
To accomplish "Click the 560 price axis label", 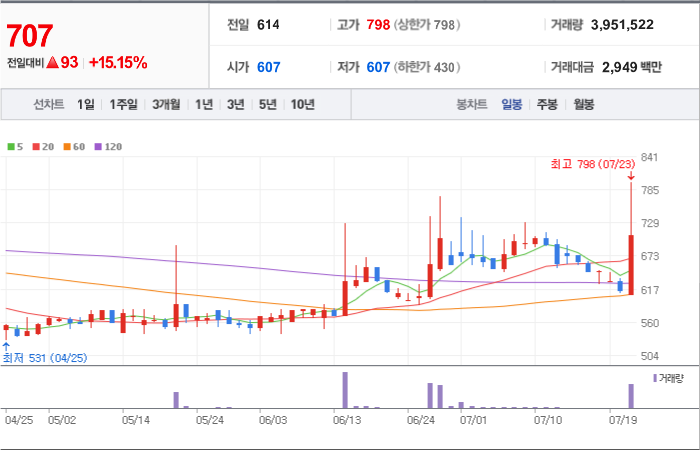I will click(x=650, y=323).
